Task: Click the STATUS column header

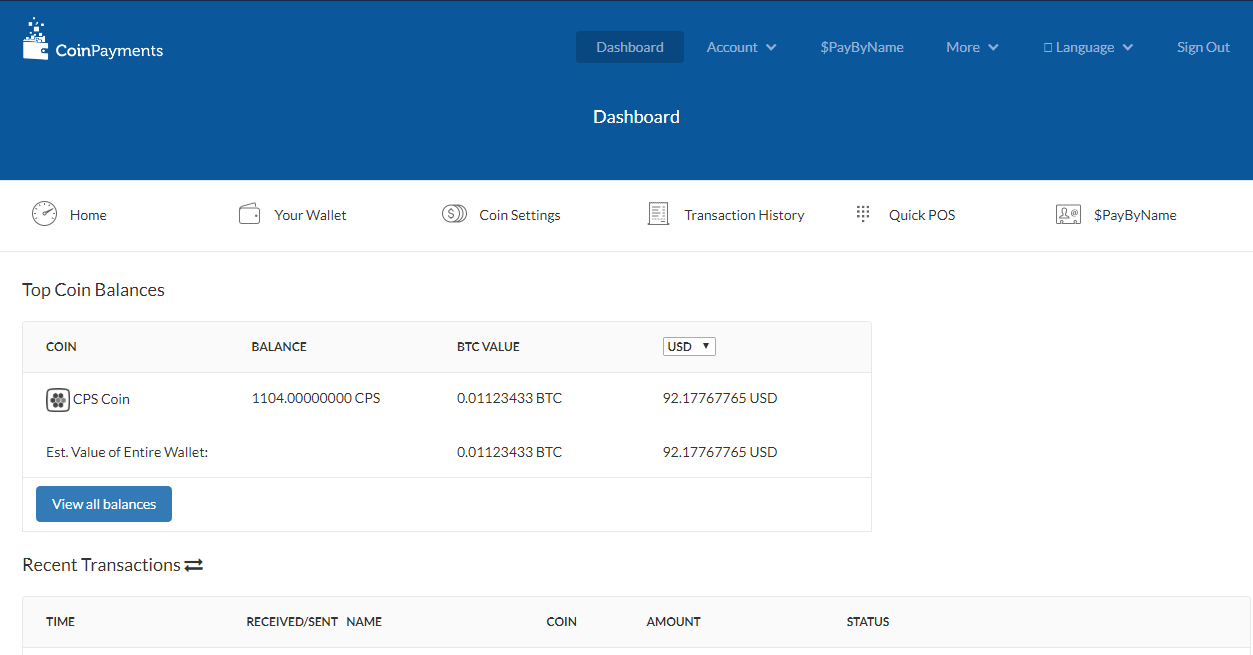Action: tap(868, 622)
